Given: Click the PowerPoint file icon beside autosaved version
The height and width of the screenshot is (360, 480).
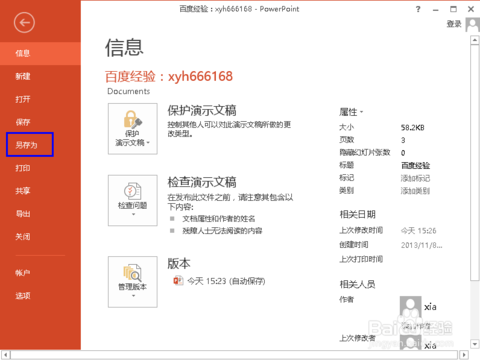Looking at the screenshot, I should tap(178, 281).
